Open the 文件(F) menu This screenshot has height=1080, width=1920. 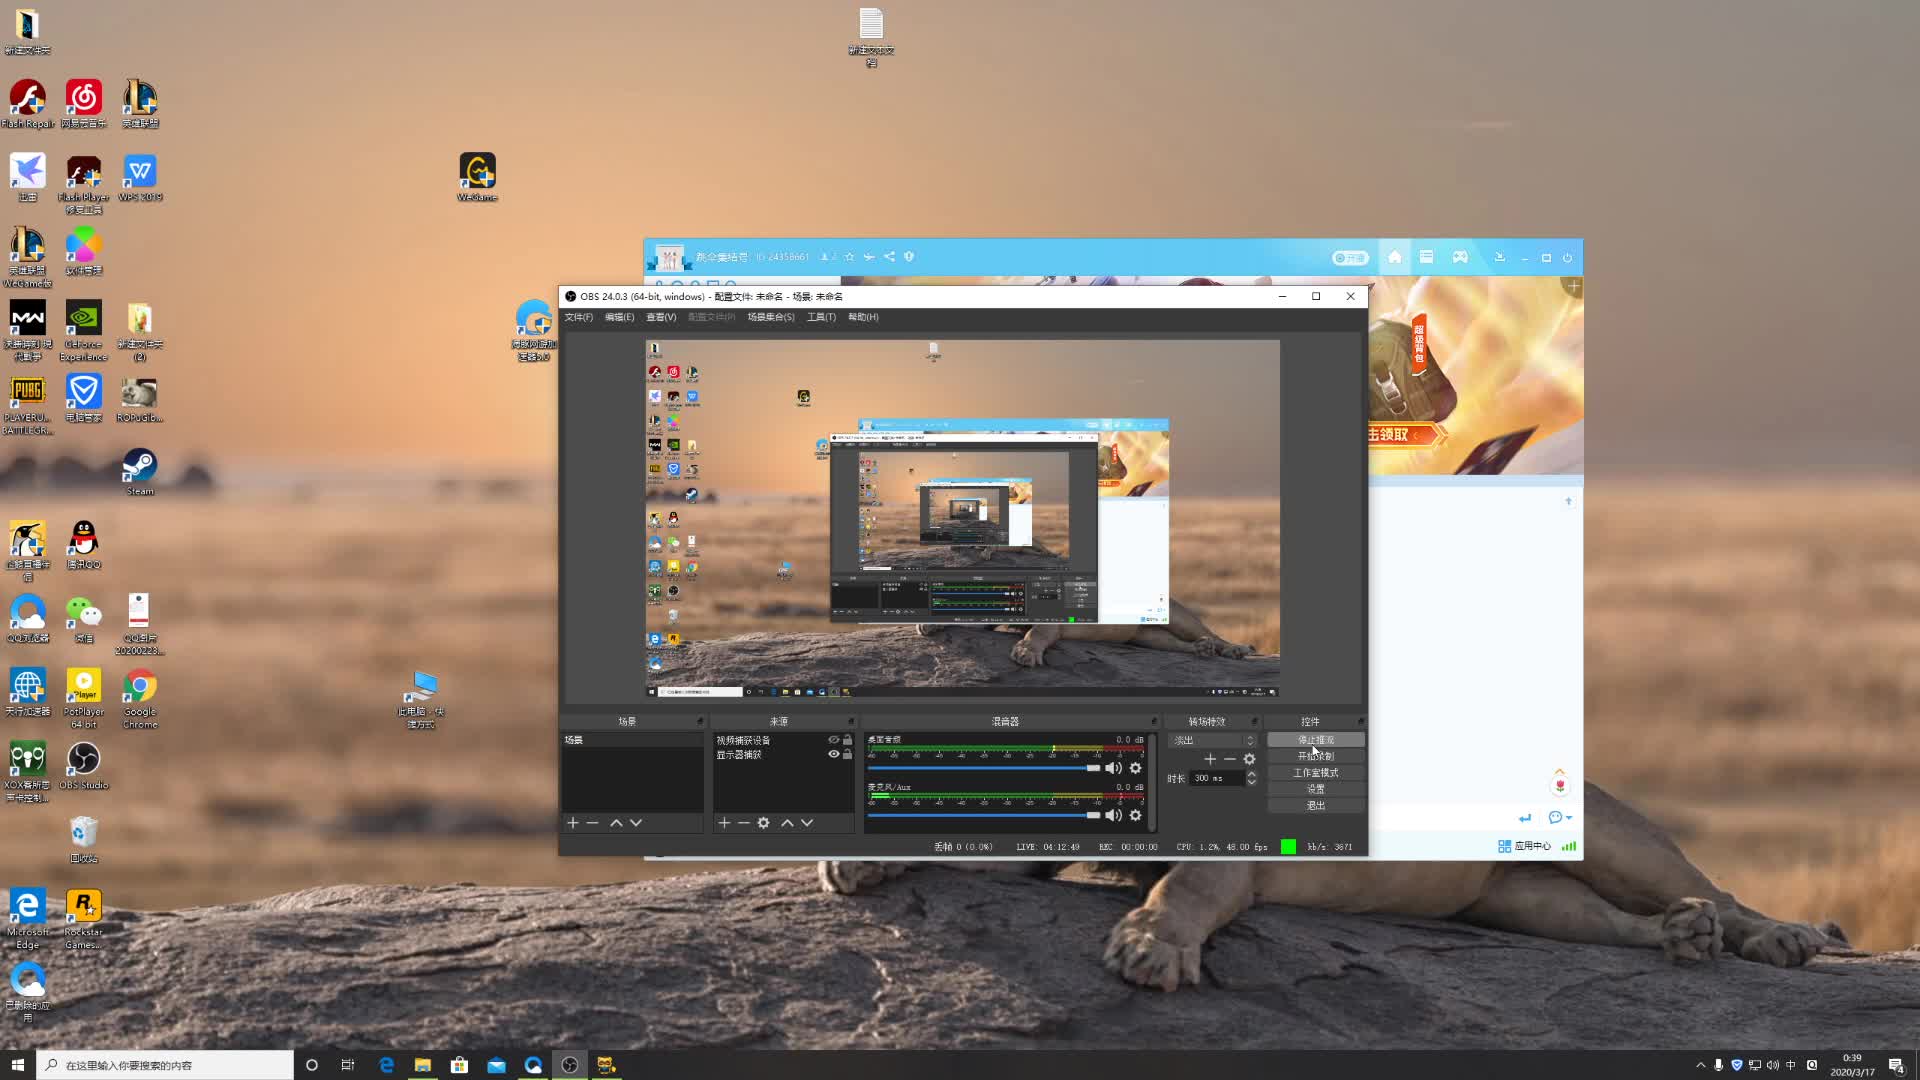tap(578, 317)
